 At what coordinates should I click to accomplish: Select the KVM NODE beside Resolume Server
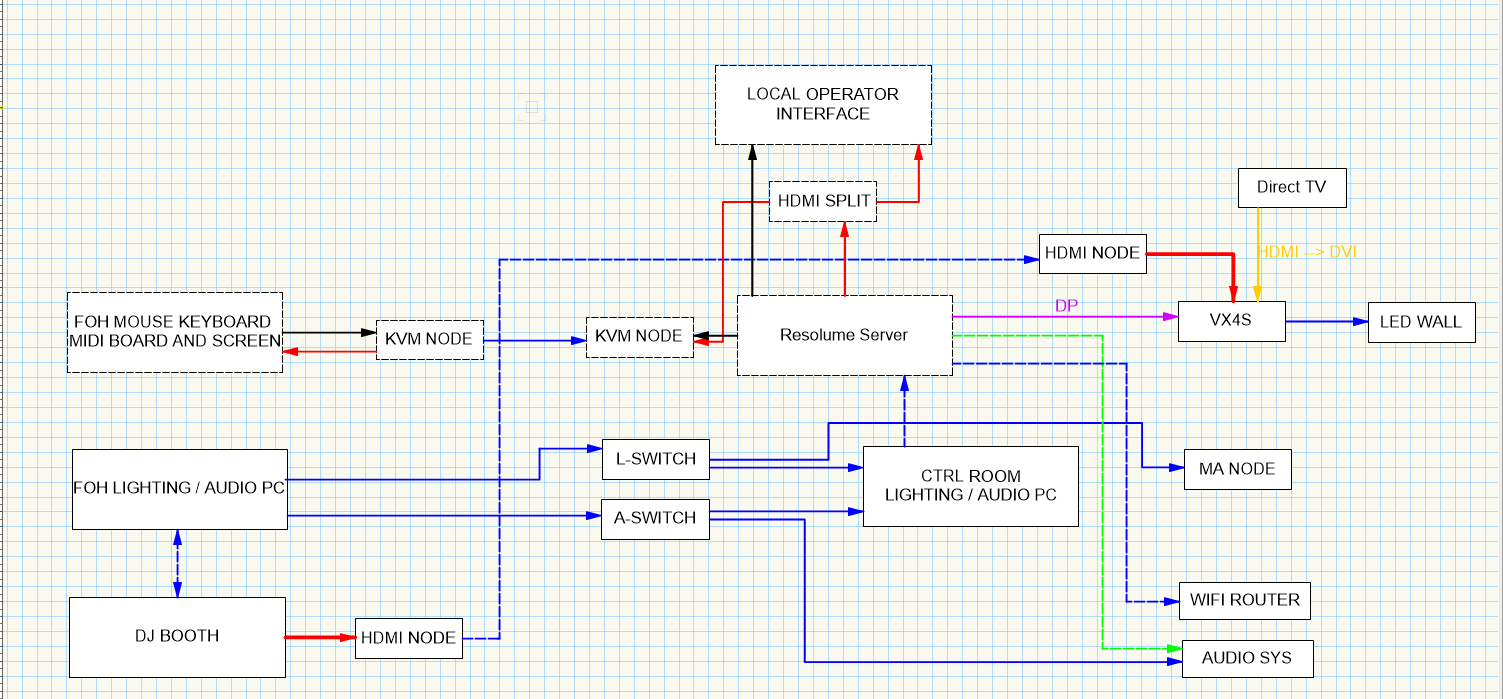(639, 336)
